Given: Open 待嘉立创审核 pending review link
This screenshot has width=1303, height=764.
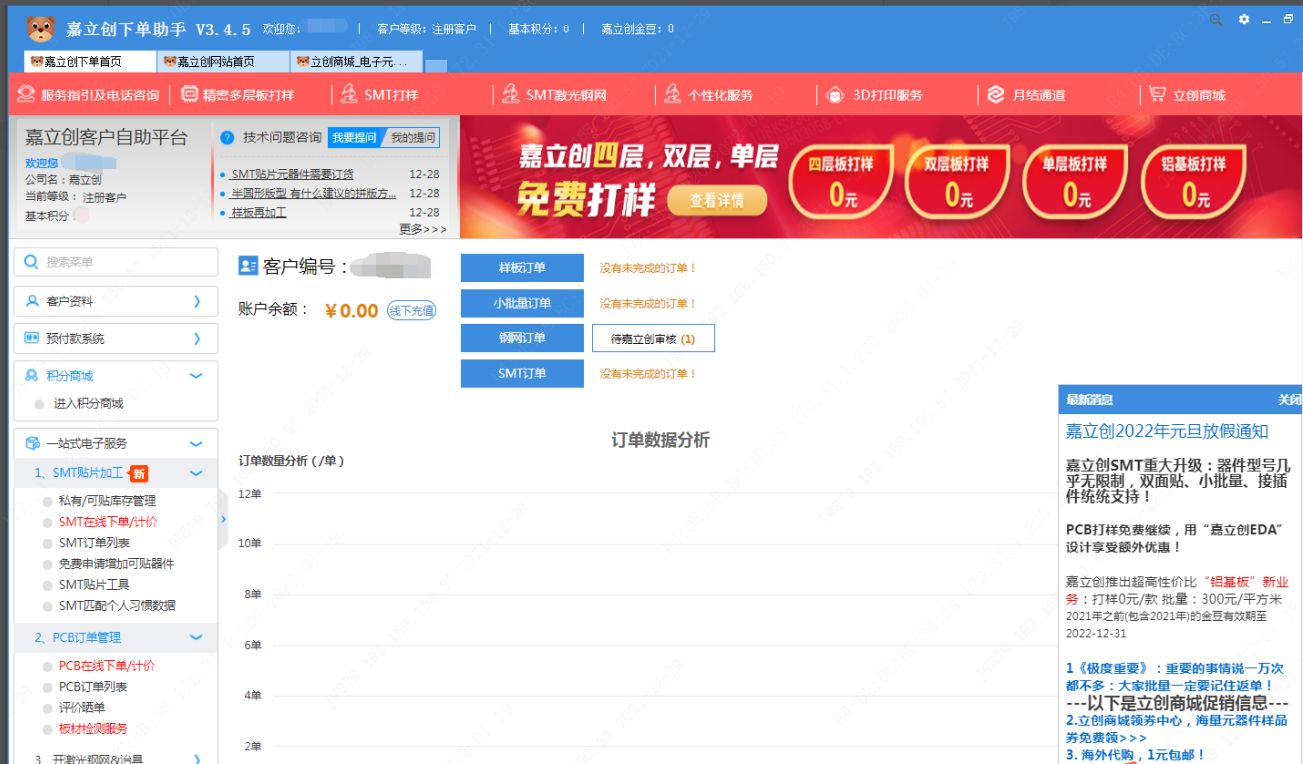Looking at the screenshot, I should (653, 339).
